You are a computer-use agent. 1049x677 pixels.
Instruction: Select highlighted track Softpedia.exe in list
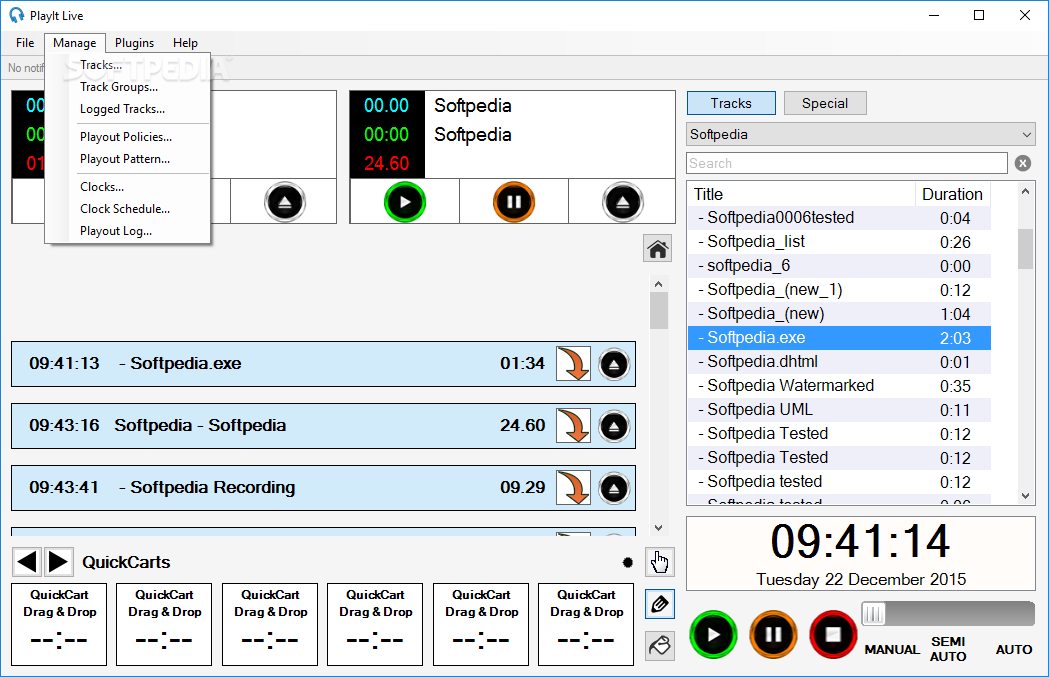(840, 338)
